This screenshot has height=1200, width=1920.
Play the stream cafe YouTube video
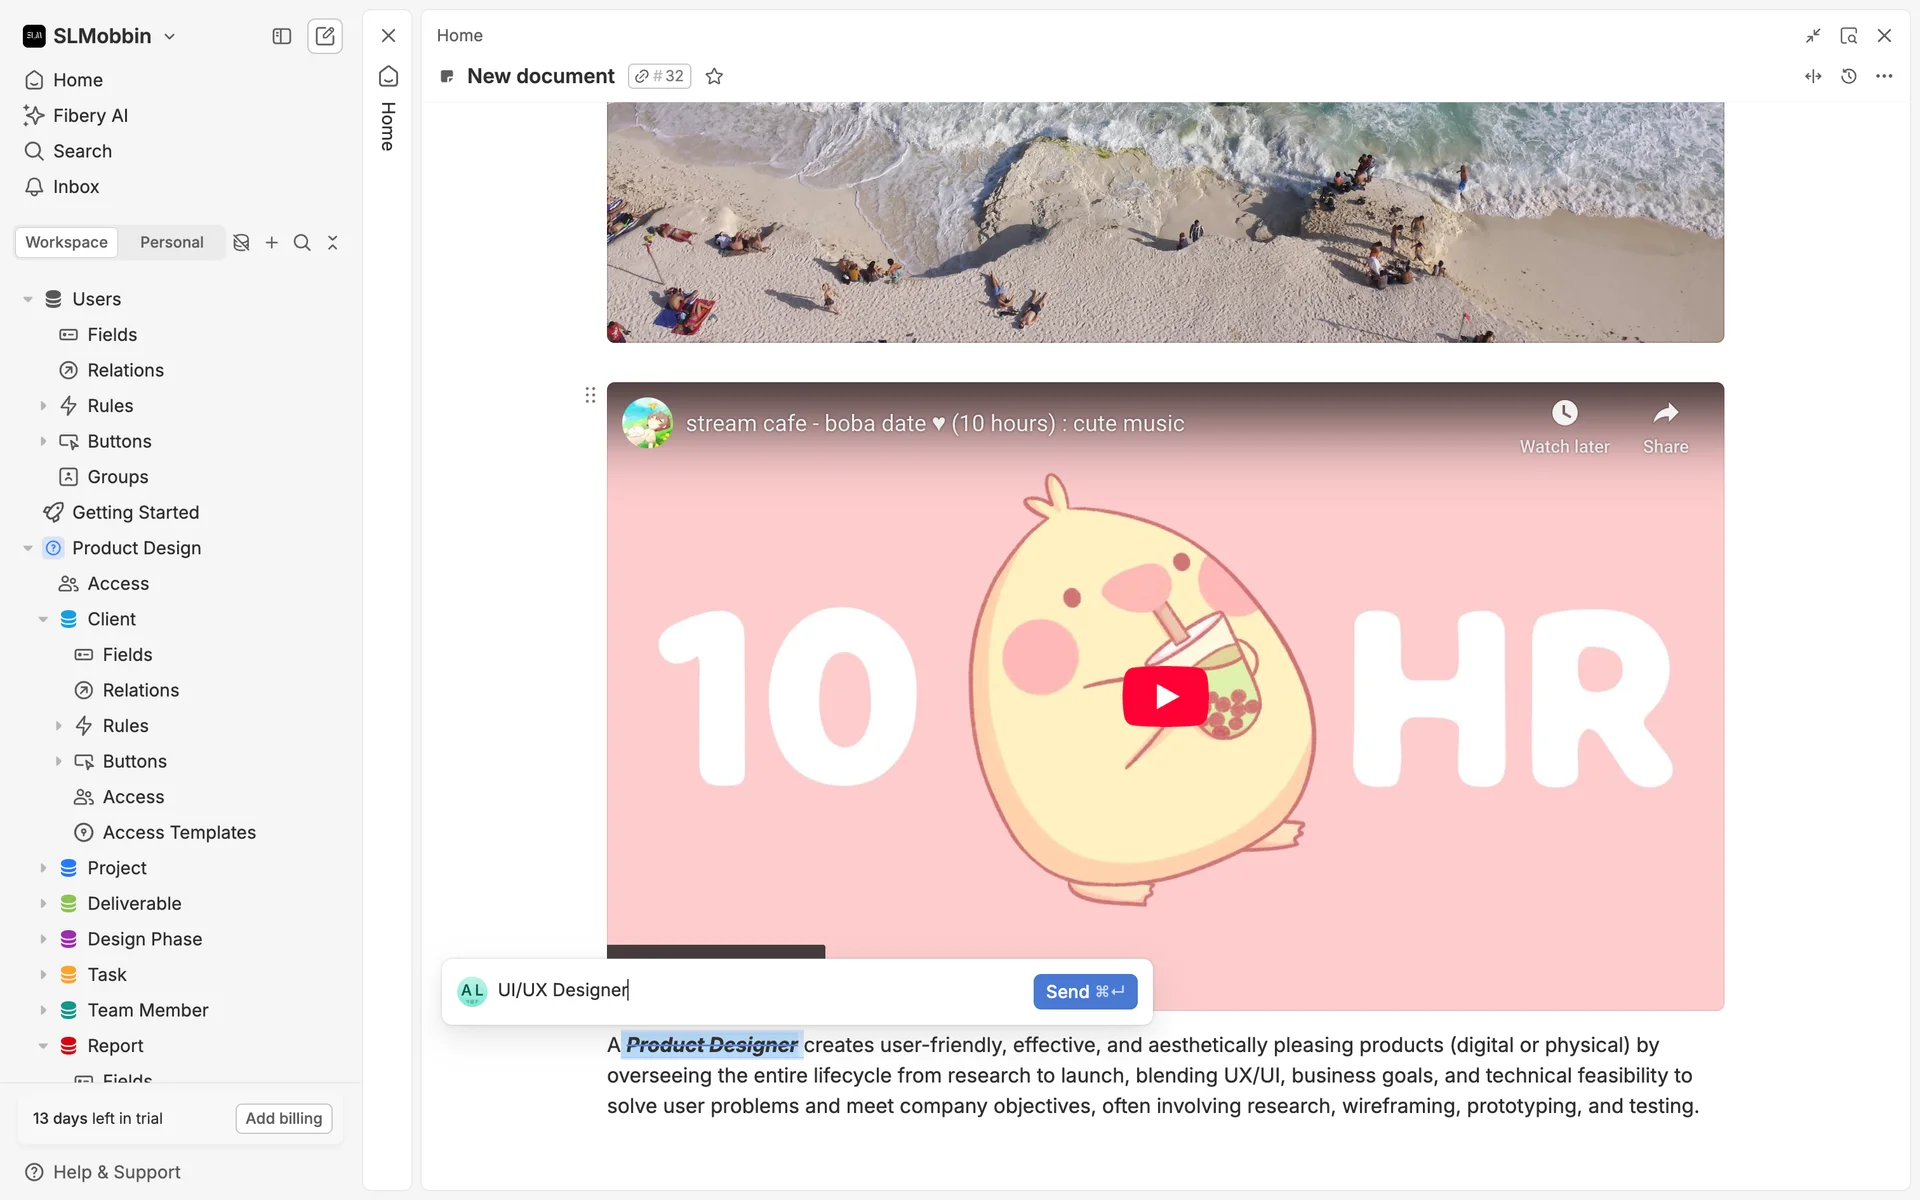pyautogui.click(x=1165, y=696)
